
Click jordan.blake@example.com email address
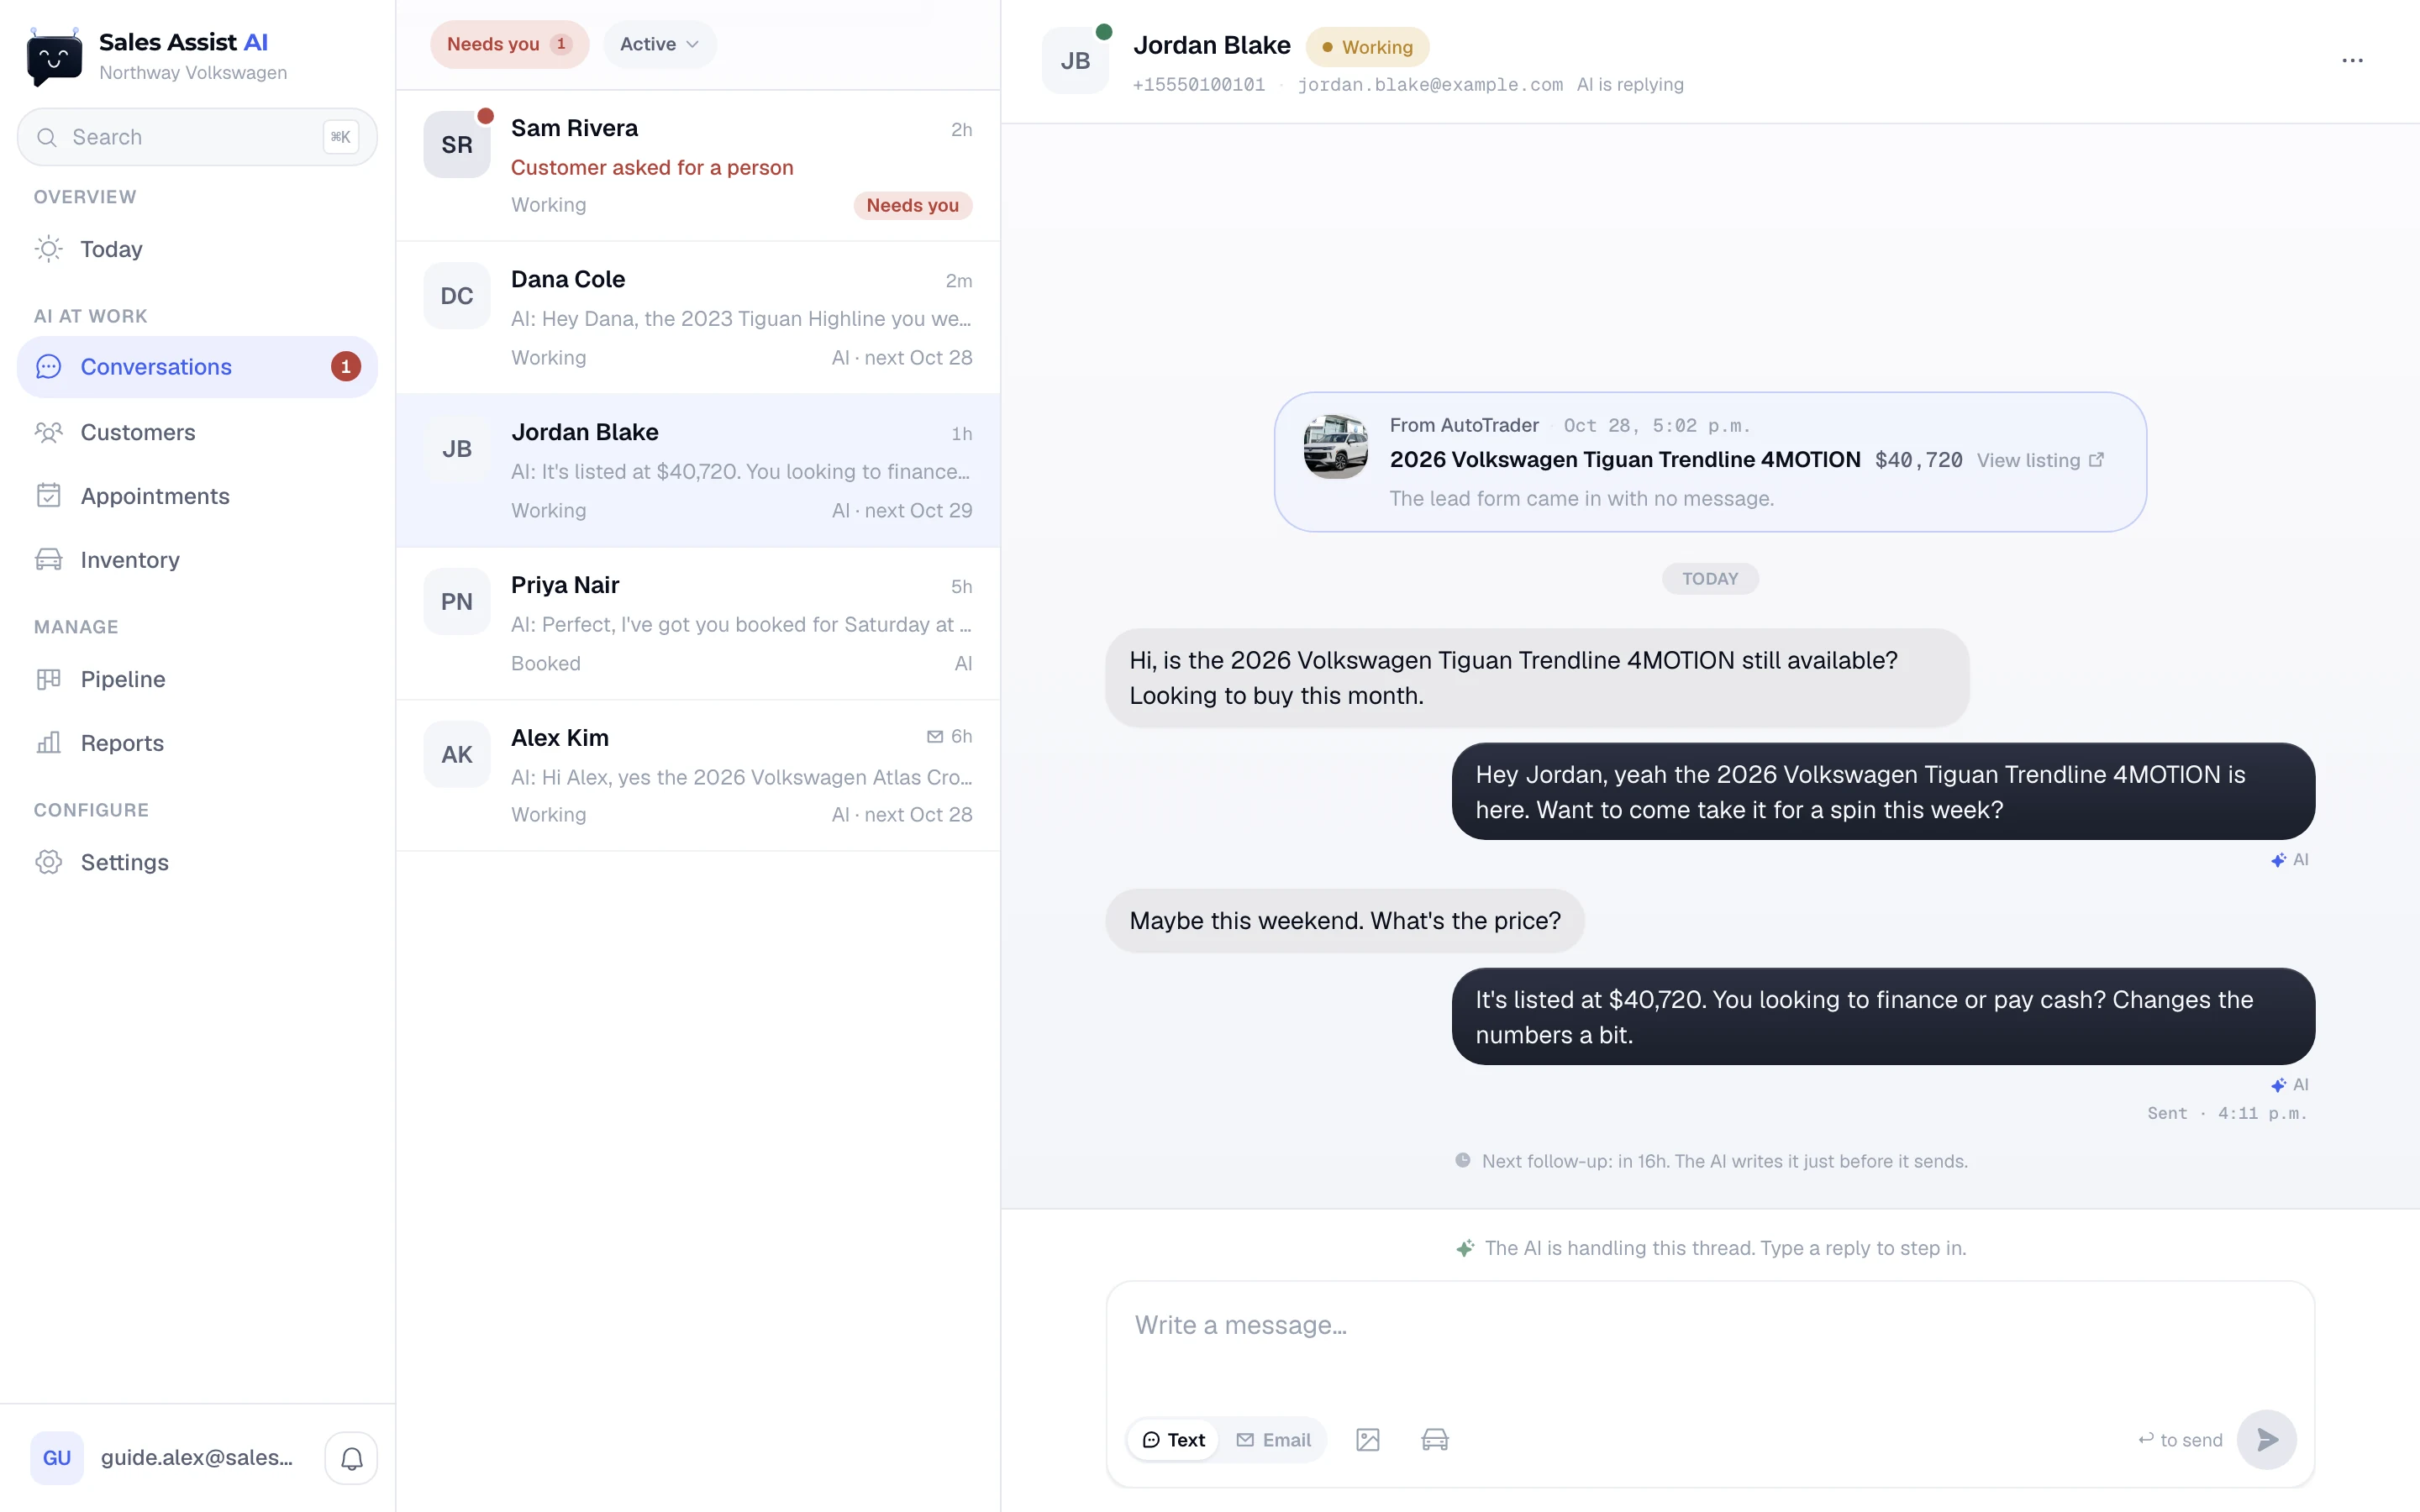click(x=1430, y=85)
